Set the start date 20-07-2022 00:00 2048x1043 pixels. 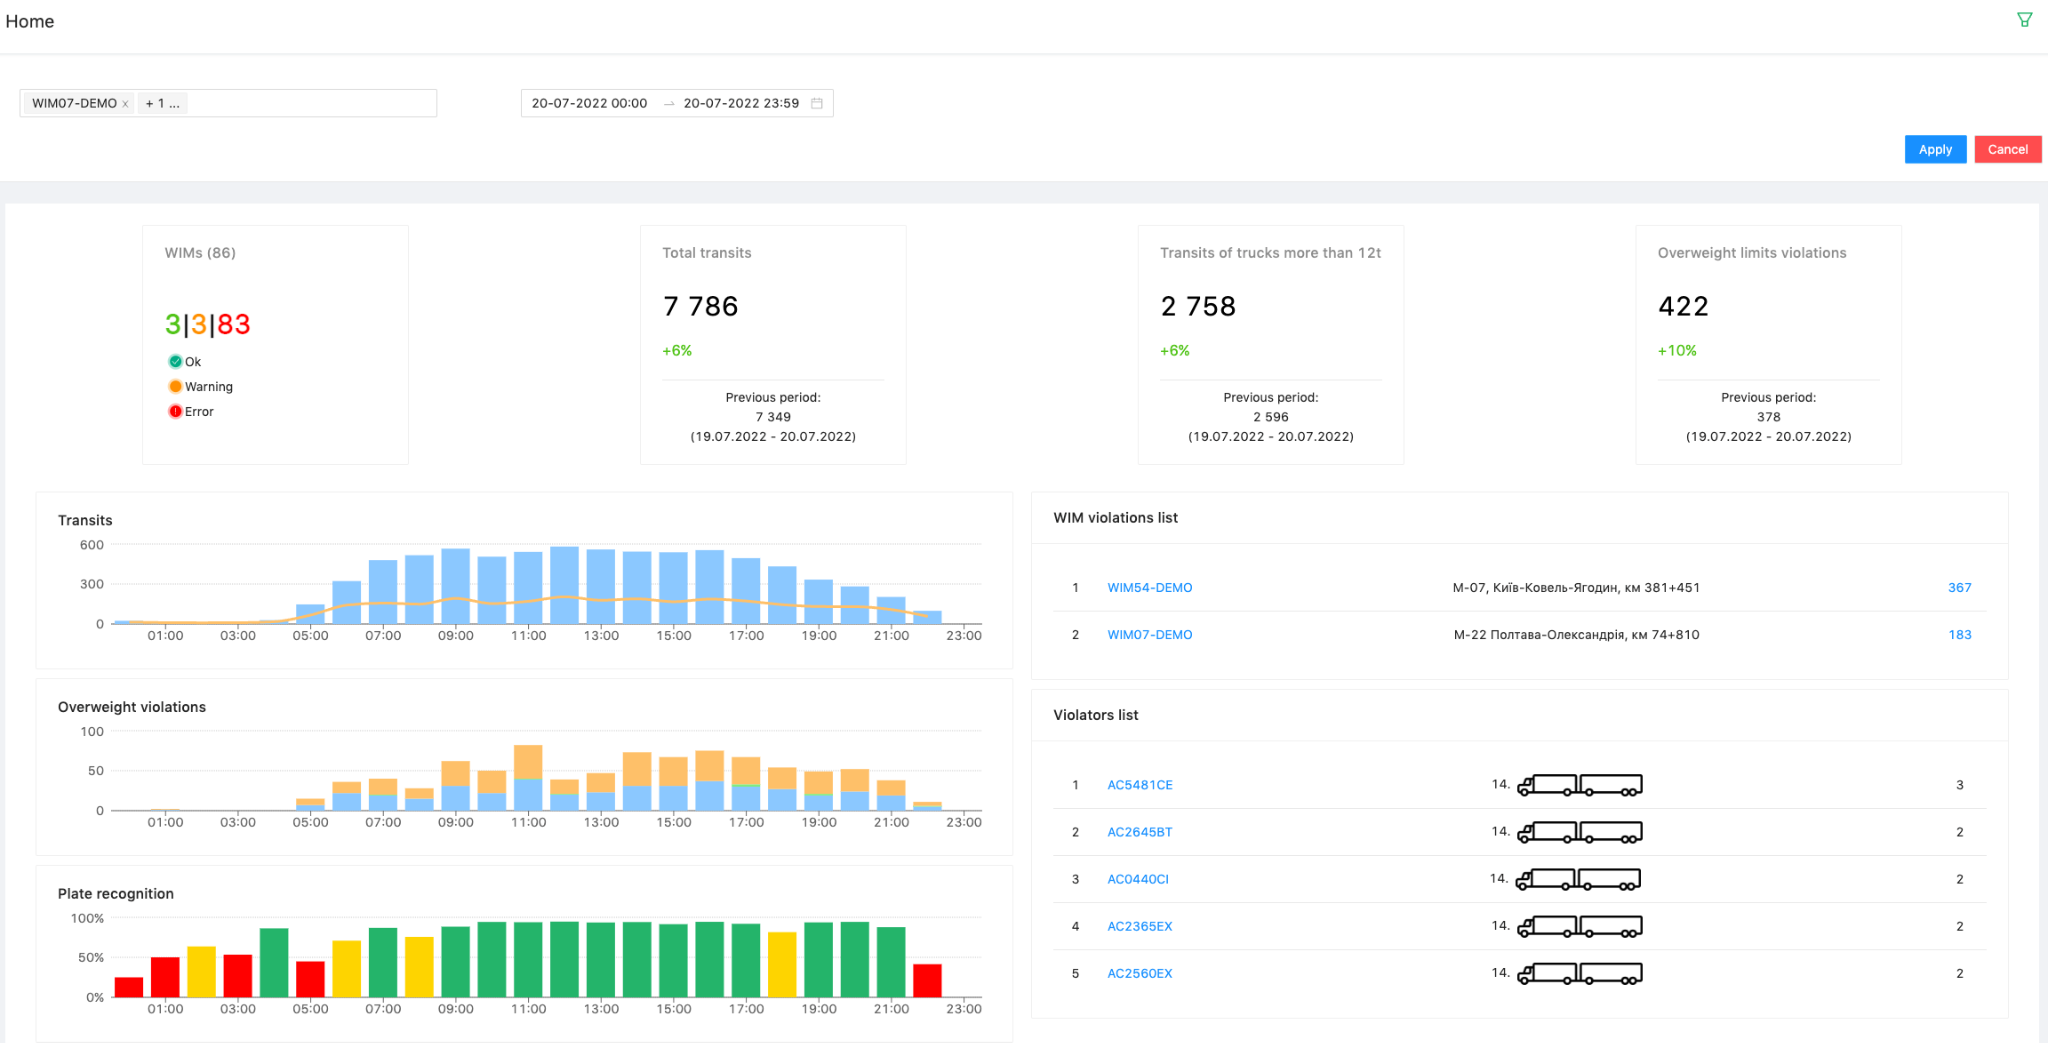coord(589,103)
